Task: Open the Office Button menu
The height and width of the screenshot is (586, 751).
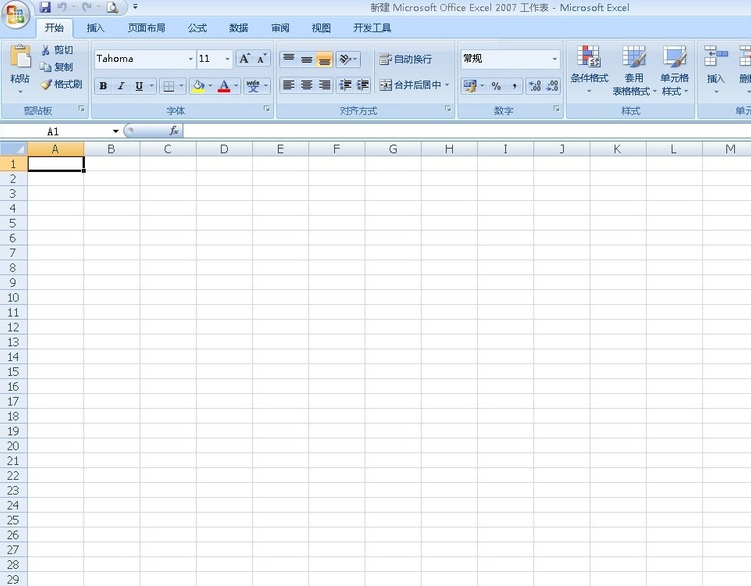Action: pyautogui.click(x=15, y=14)
